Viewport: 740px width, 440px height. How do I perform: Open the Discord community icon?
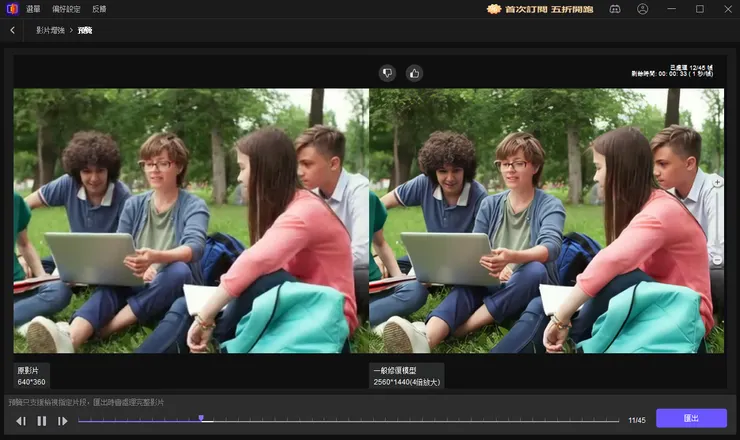[615, 9]
